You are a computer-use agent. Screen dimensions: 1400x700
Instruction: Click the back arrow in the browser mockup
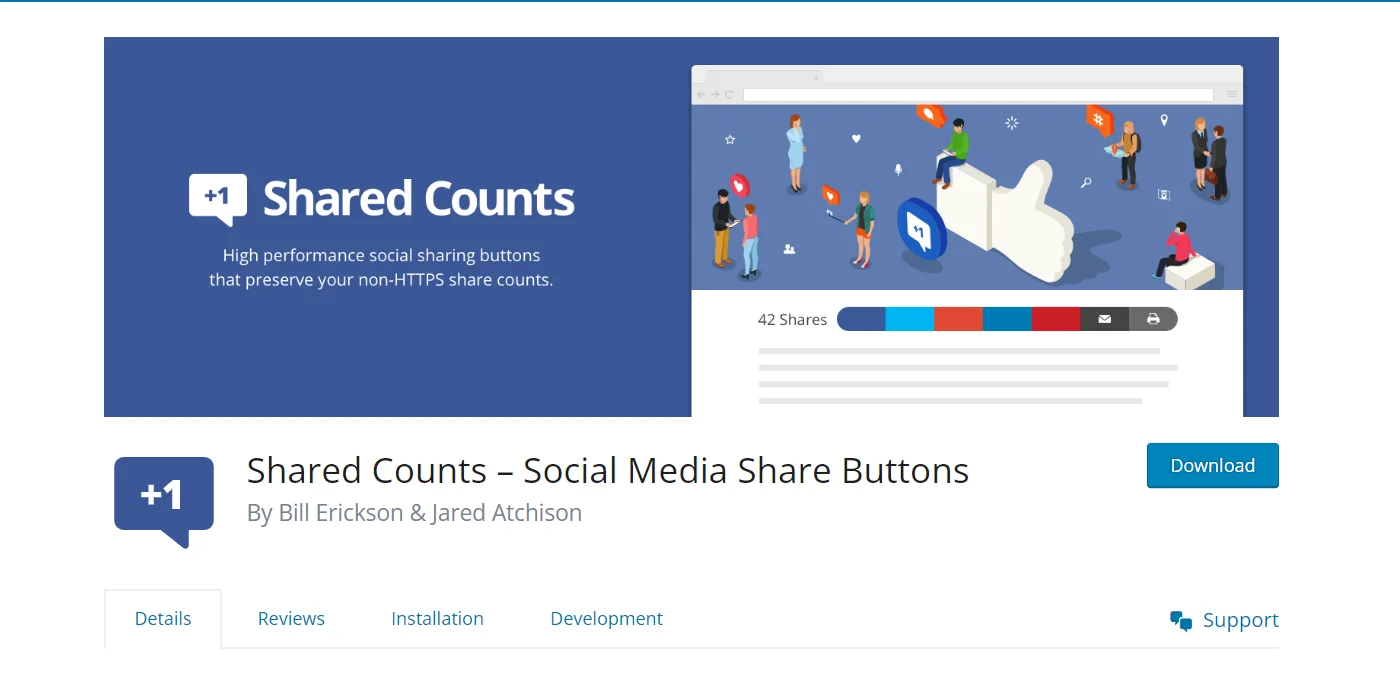coord(700,94)
